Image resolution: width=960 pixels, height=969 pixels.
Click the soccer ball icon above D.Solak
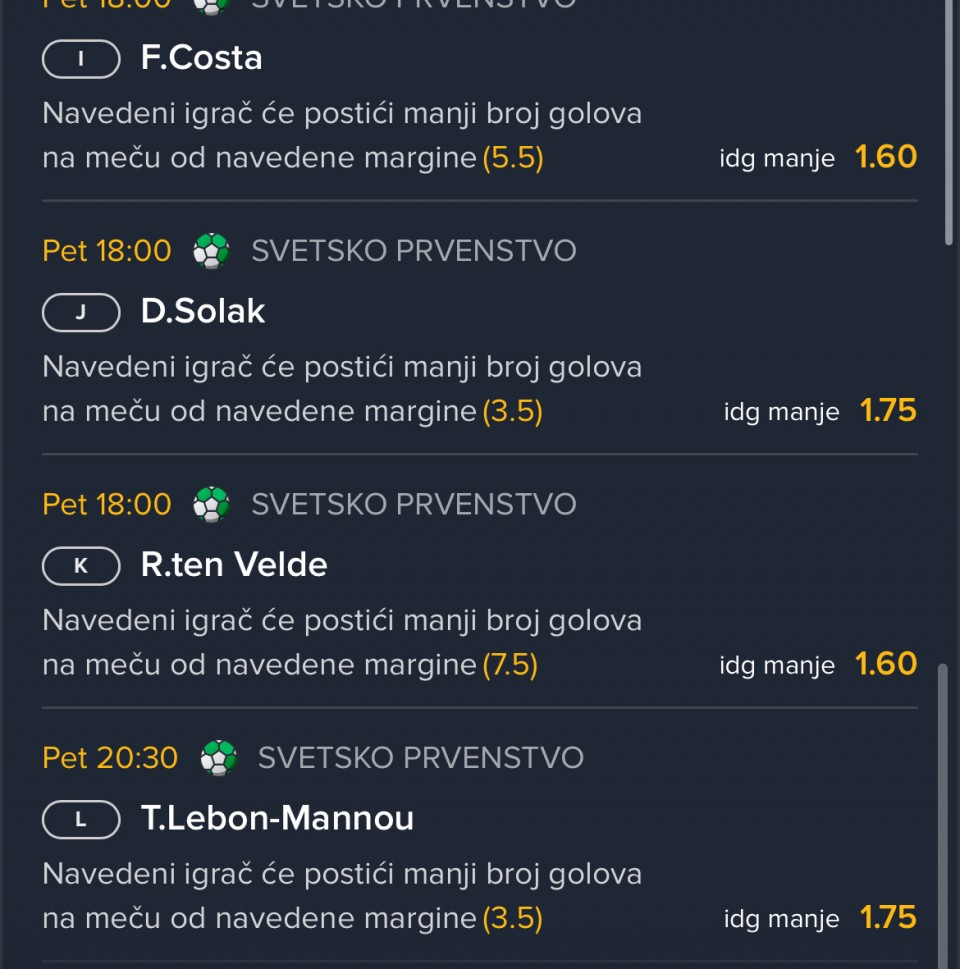point(211,251)
